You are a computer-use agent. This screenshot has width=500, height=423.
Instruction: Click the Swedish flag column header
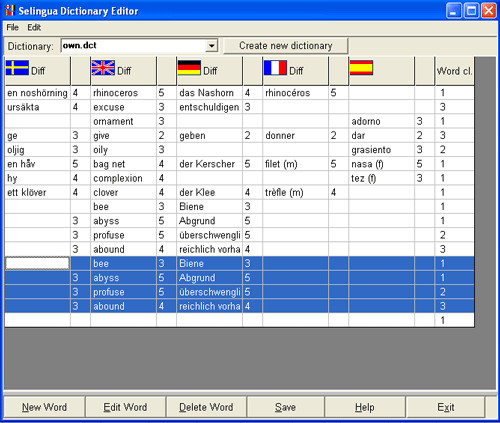(37, 71)
